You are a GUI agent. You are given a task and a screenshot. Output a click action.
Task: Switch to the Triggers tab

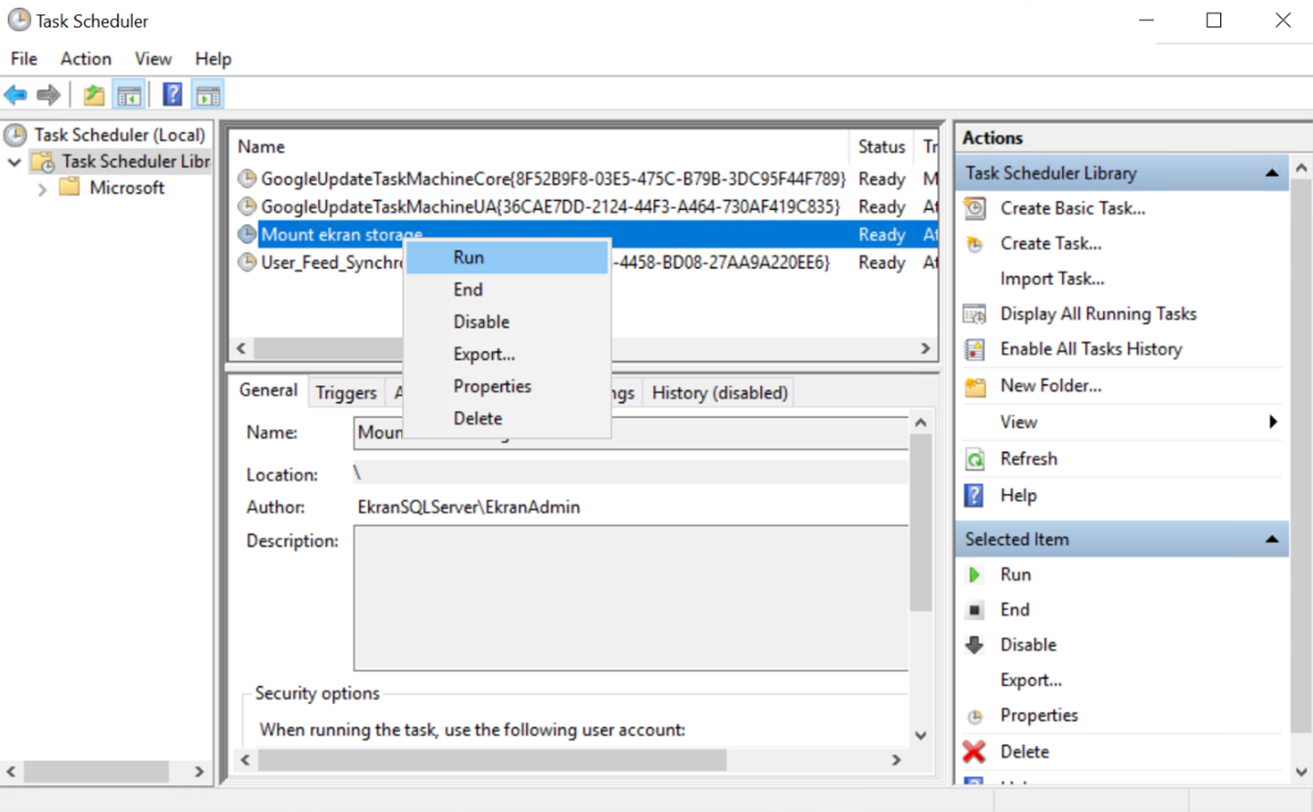(x=346, y=392)
